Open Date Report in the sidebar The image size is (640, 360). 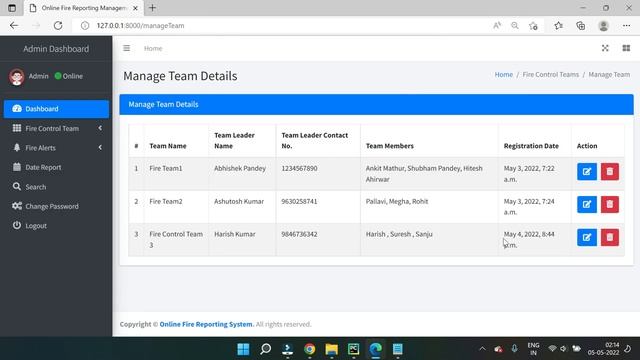coord(56,167)
